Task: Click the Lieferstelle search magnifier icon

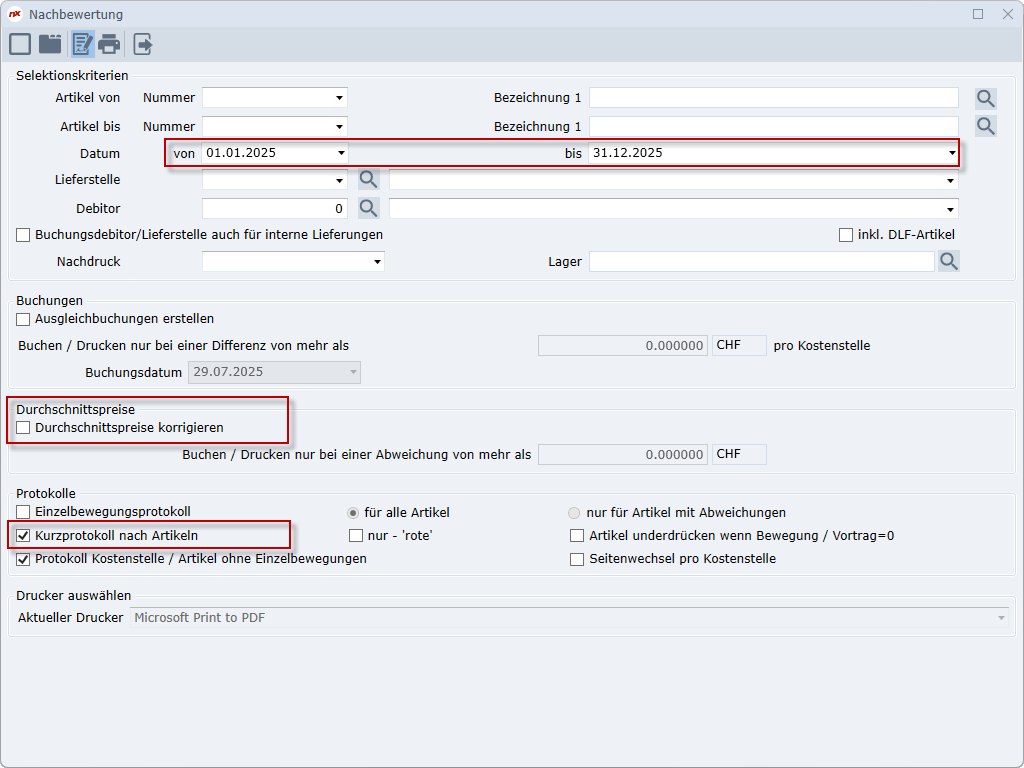Action: coord(369,180)
